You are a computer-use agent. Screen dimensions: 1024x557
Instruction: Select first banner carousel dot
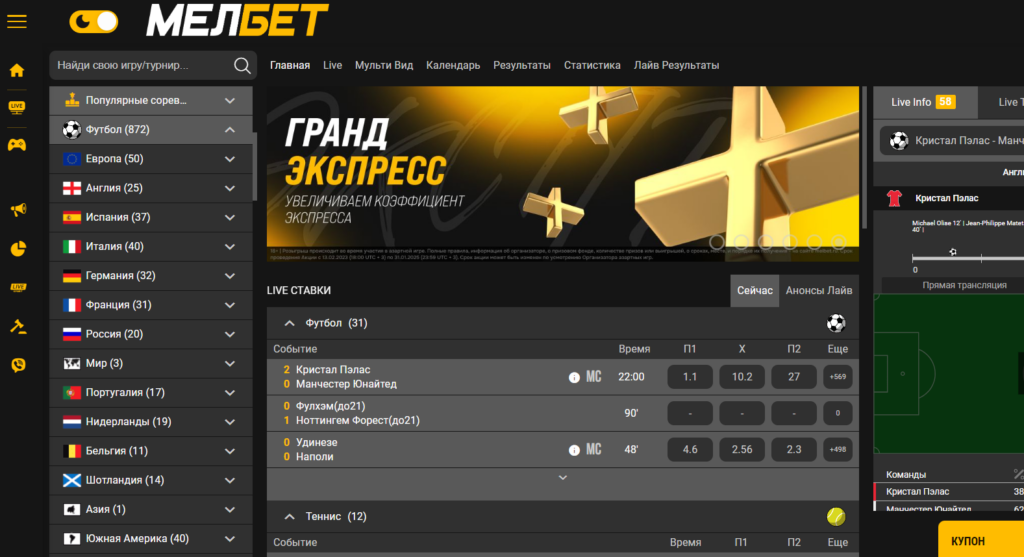(x=716, y=242)
